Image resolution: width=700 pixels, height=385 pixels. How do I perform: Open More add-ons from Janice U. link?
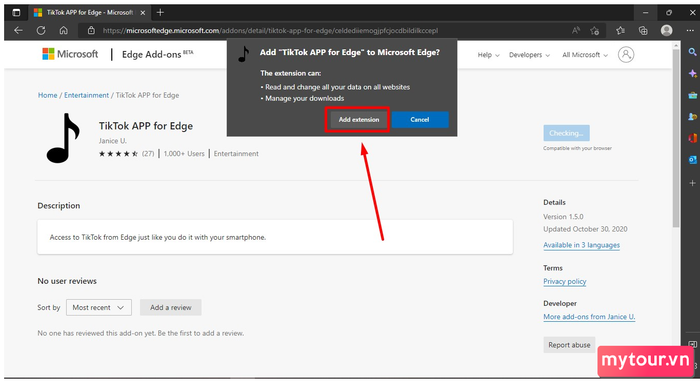click(589, 317)
